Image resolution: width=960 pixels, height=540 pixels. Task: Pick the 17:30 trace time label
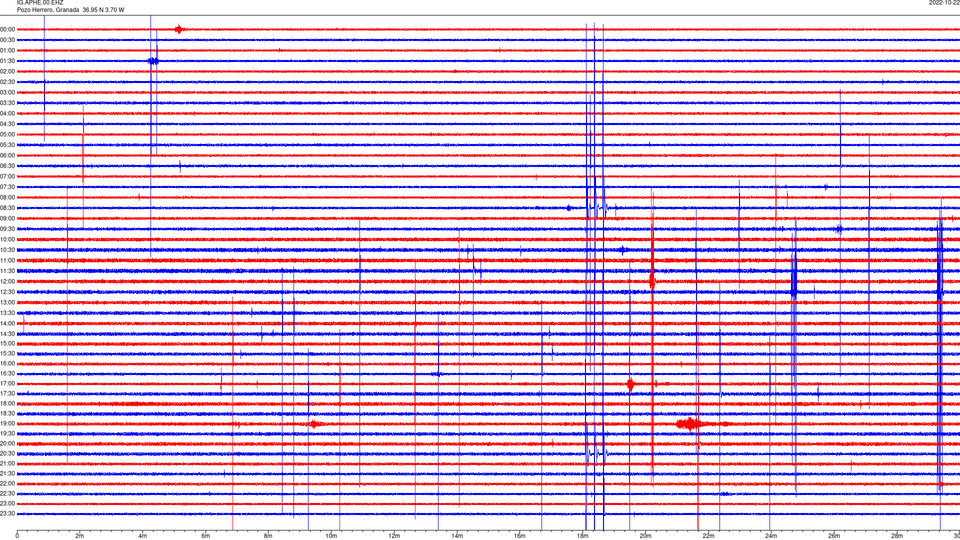8,394
